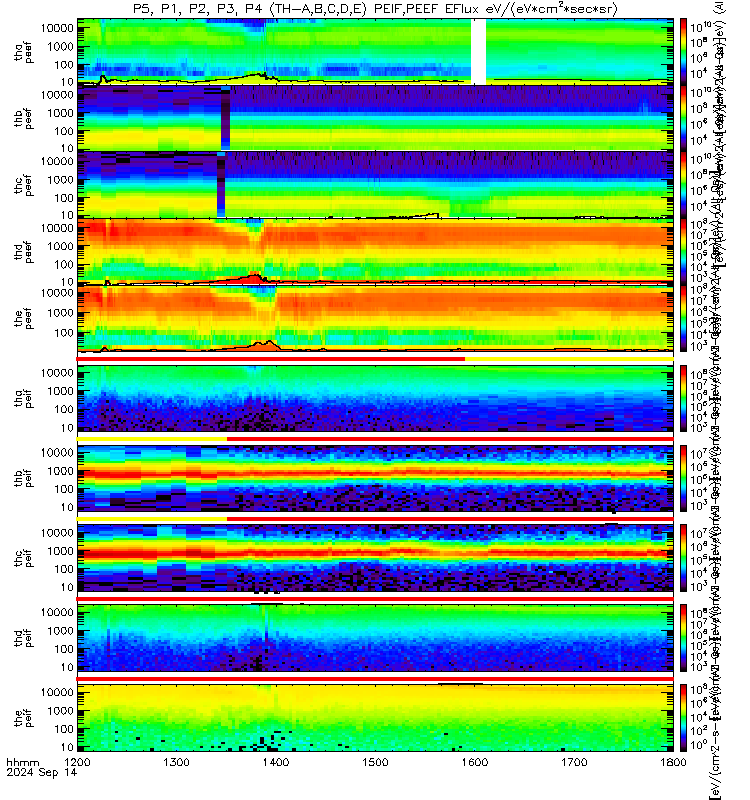Select the 'tha peif' panel label
The image size is (750, 800).
pyautogui.click(x=23, y=398)
